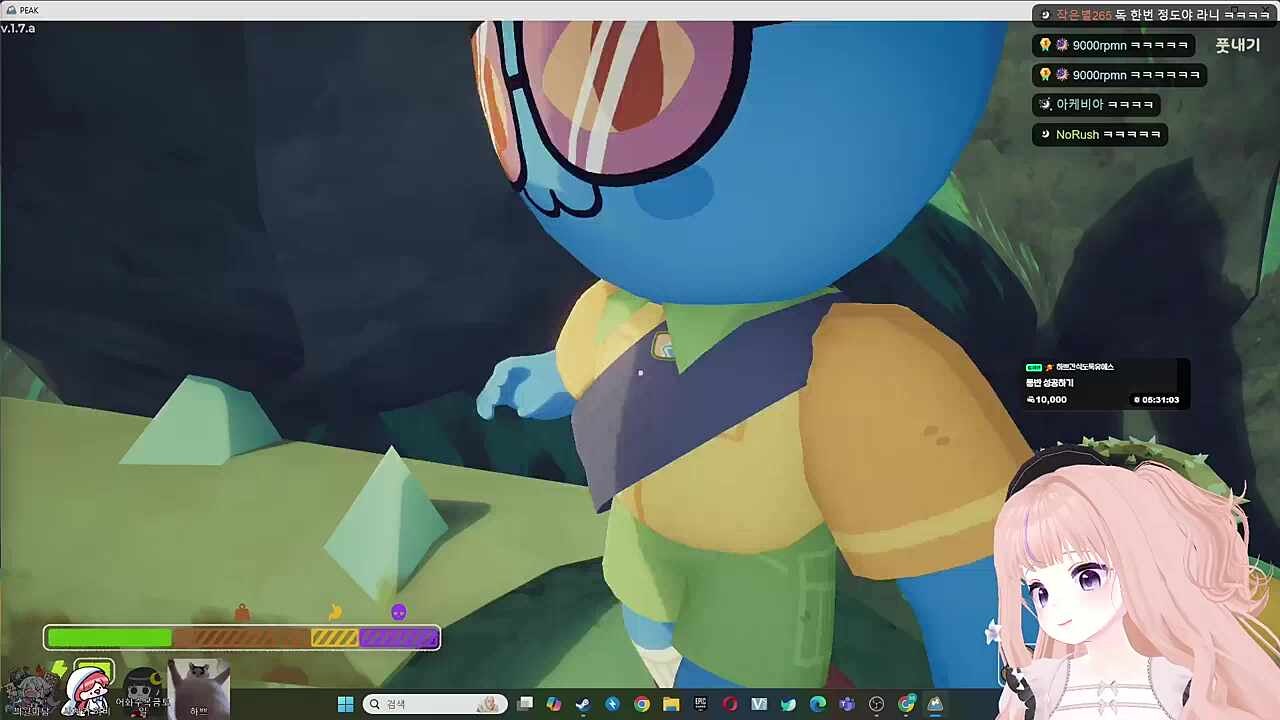
Task: Click the yellow hunger segment of the bar
Action: click(x=334, y=638)
